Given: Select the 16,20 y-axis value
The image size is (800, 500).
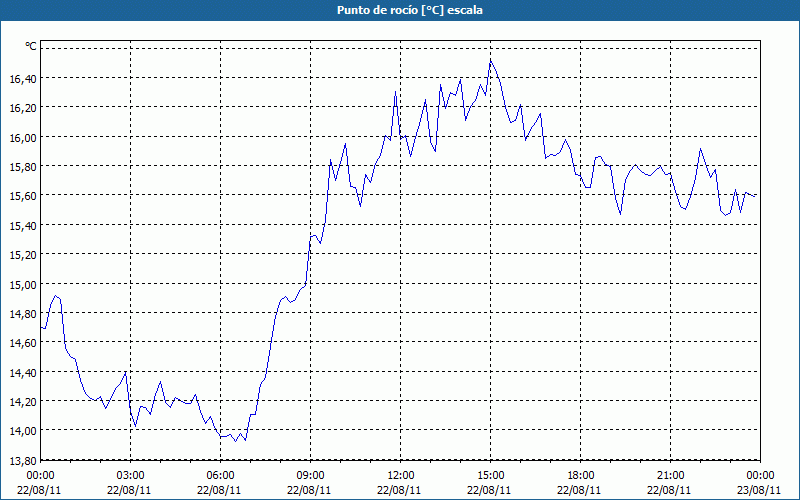Looking at the screenshot, I should [23, 108].
